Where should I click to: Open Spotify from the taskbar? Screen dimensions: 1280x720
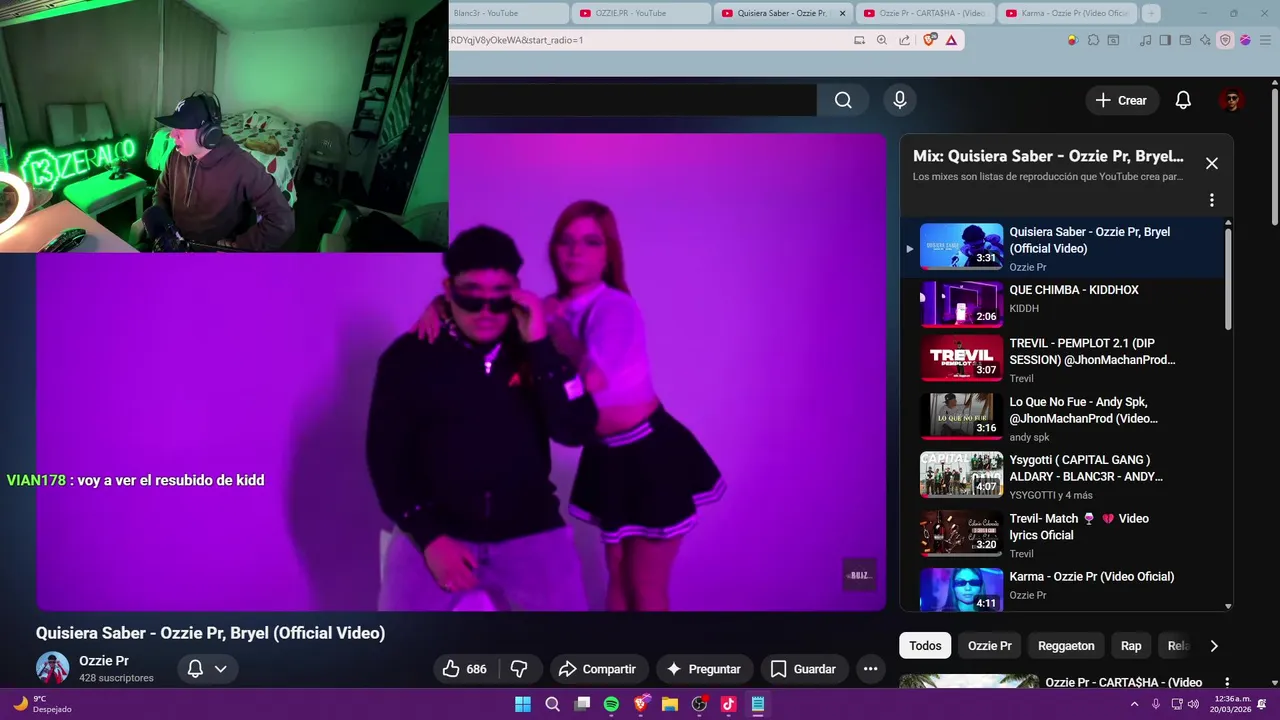tap(611, 704)
